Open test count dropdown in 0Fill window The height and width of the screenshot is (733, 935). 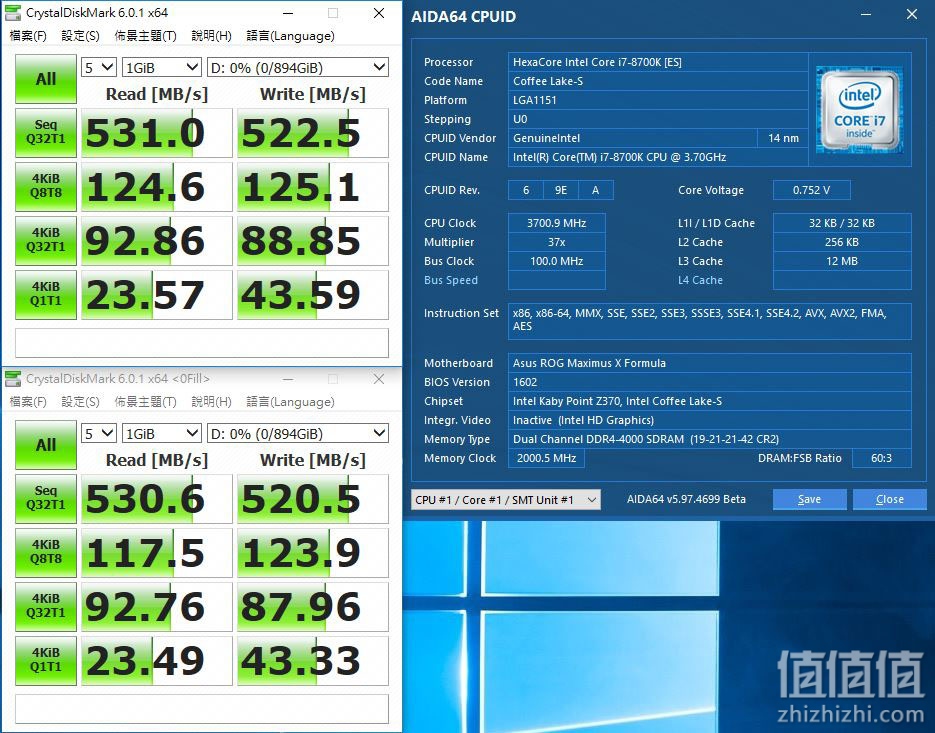pyautogui.click(x=99, y=434)
